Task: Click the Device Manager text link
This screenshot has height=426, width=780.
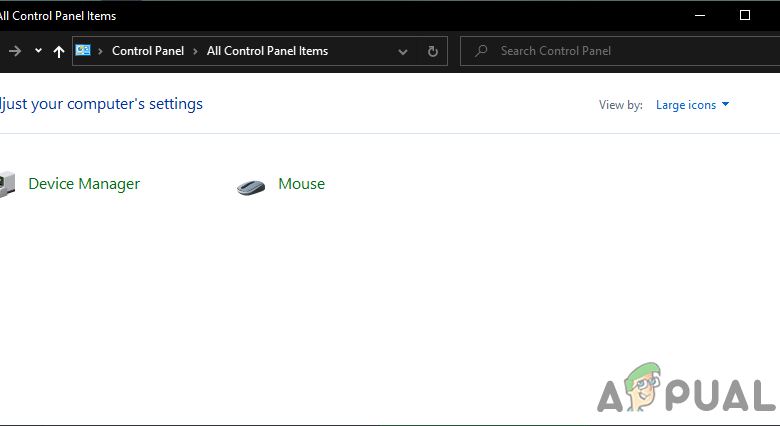Action: [x=84, y=184]
